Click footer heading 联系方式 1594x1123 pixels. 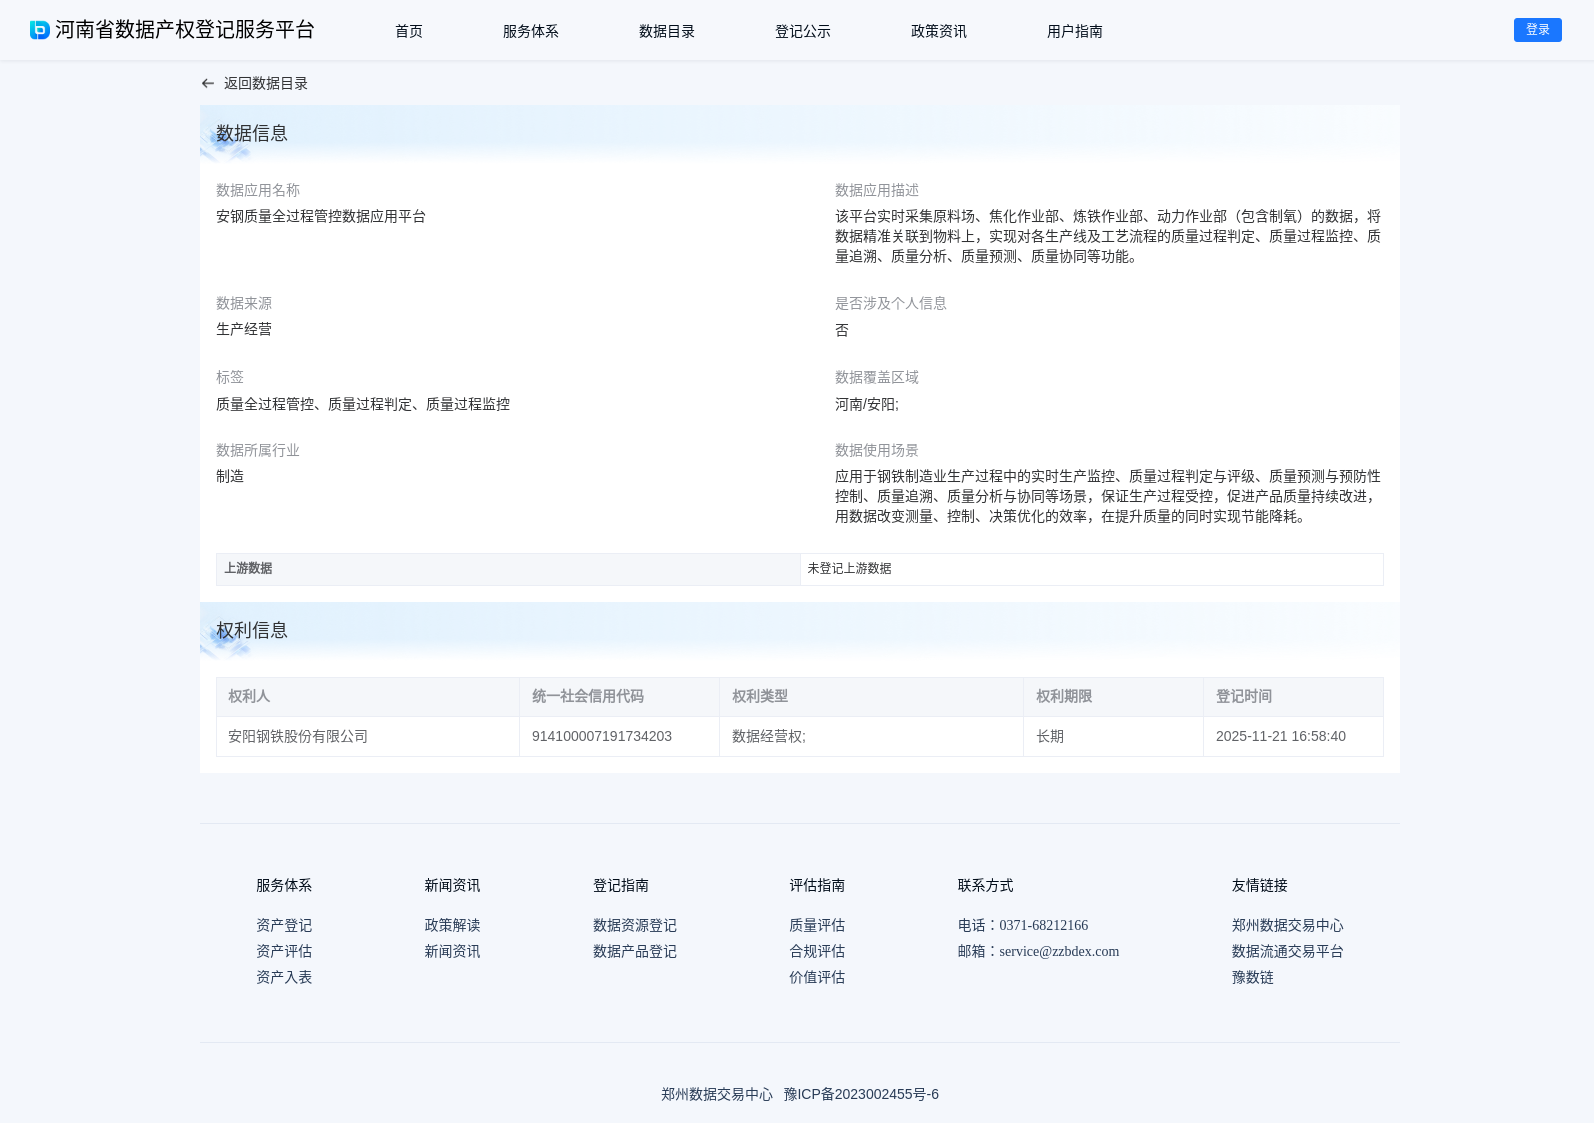(x=986, y=886)
